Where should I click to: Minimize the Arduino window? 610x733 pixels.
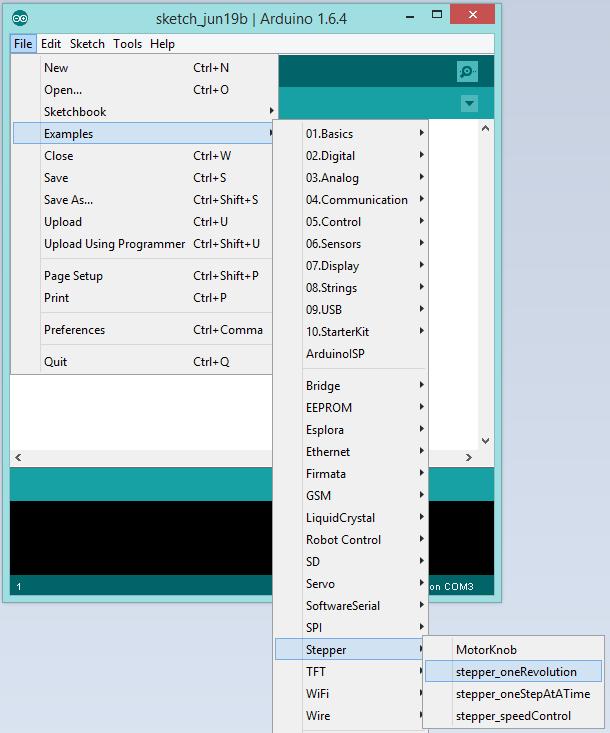point(410,17)
